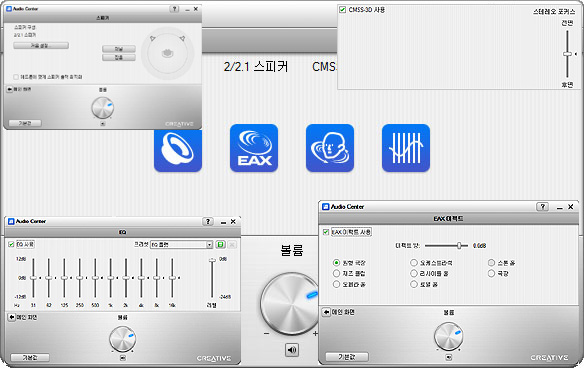Click the '2/2.1 스피커' text in main window
This screenshot has width=584, height=368.
click(x=256, y=67)
